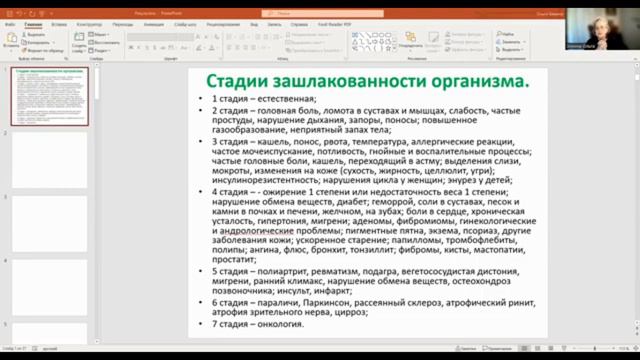640x360 pixels.
Task: Switch to Normal view icon in status bar
Action: (524, 349)
